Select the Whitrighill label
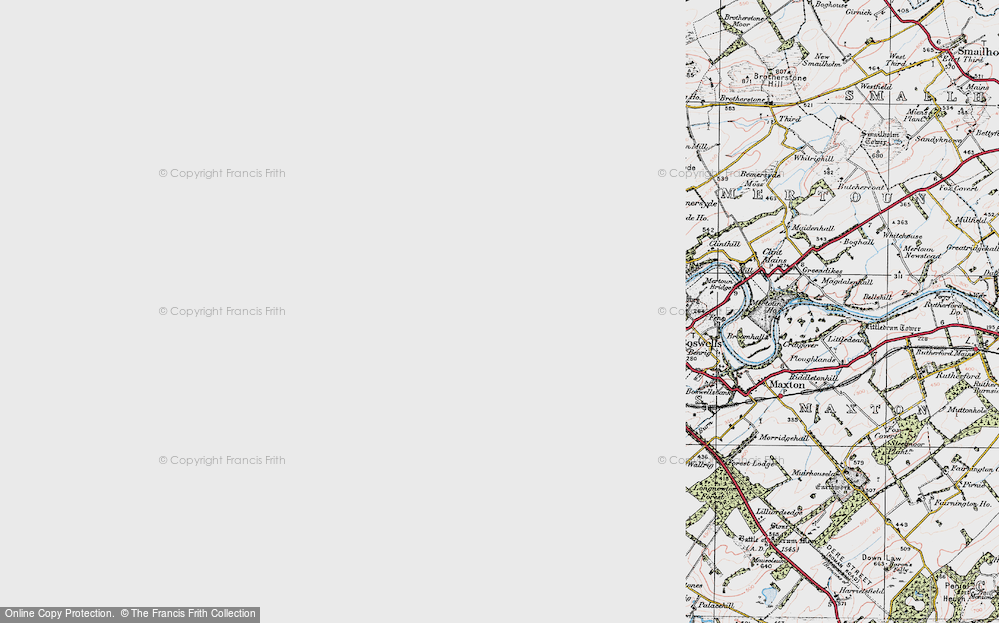This screenshot has width=999, height=623. (813, 159)
